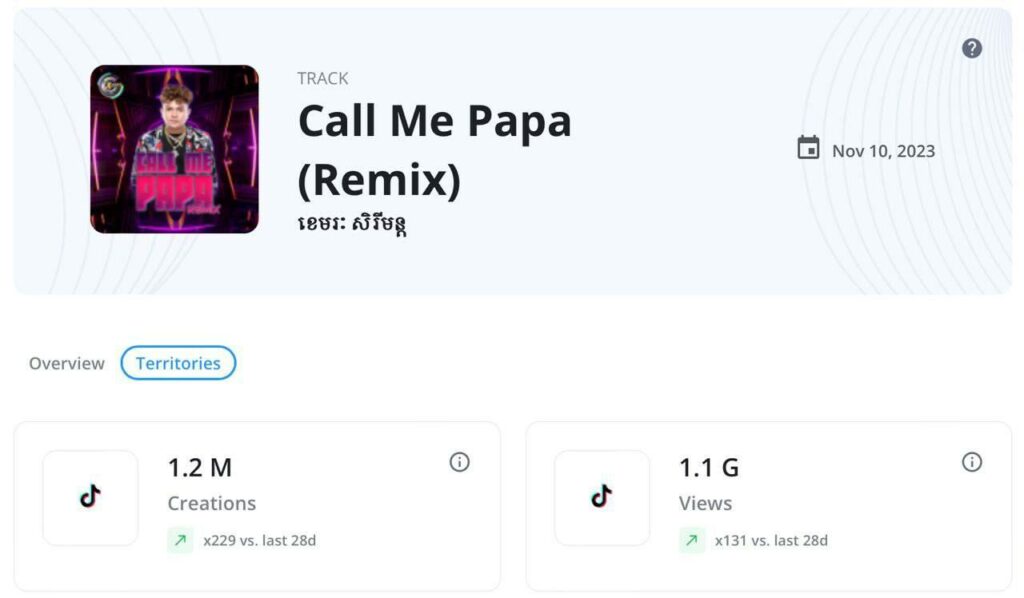Open the Call Me Papa album artwork
This screenshot has width=1024, height=598.
[174, 150]
